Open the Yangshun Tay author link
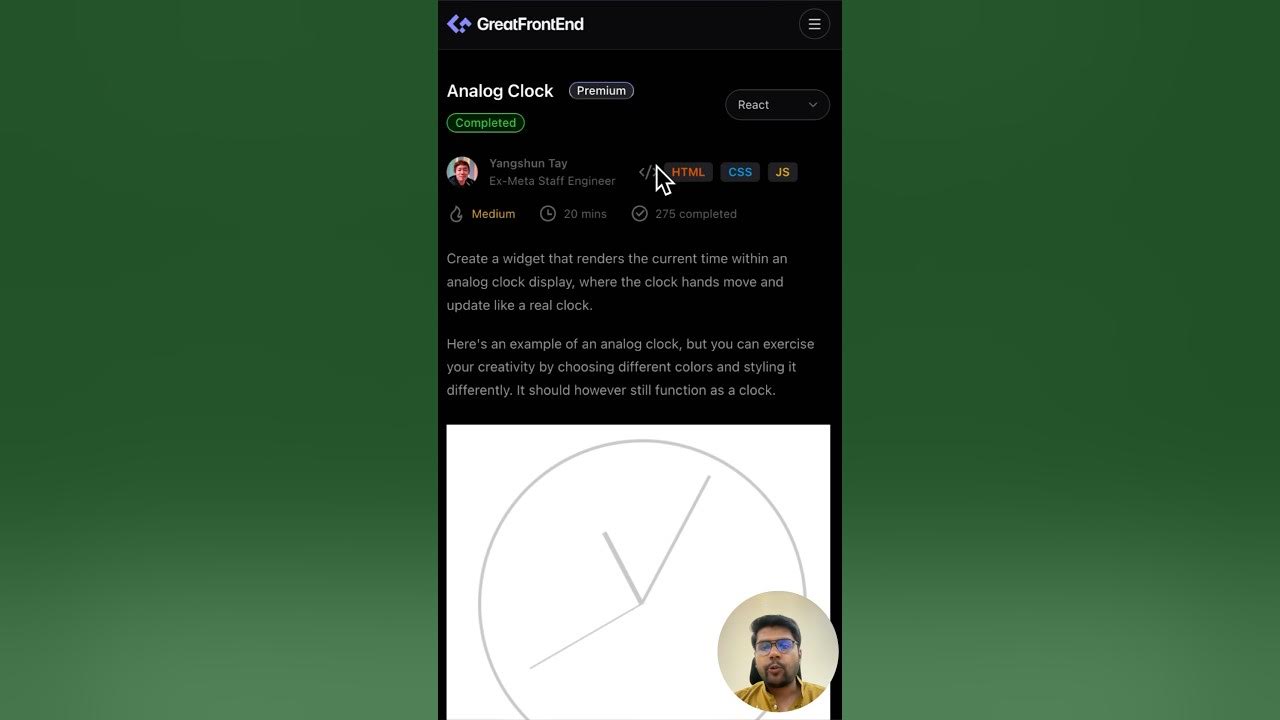Image resolution: width=1280 pixels, height=720 pixels. tap(528, 163)
